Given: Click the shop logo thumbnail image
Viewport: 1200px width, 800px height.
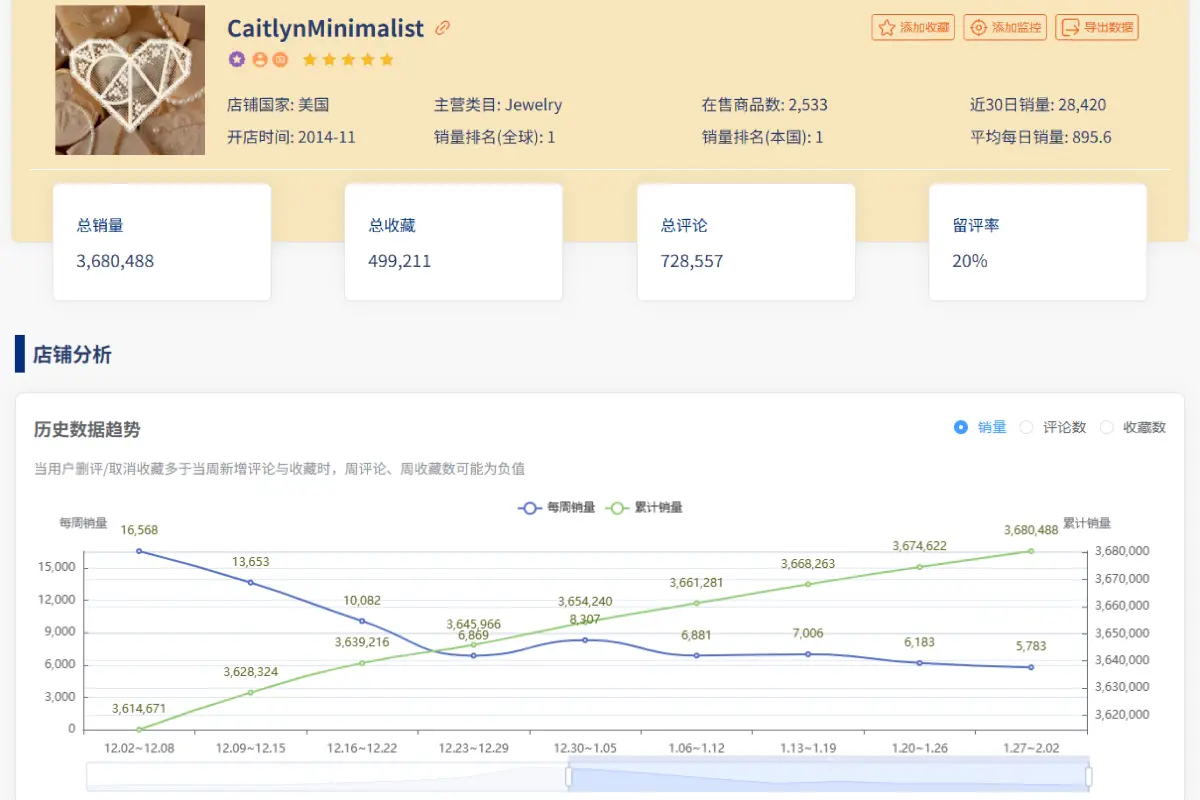Looking at the screenshot, I should click(130, 80).
